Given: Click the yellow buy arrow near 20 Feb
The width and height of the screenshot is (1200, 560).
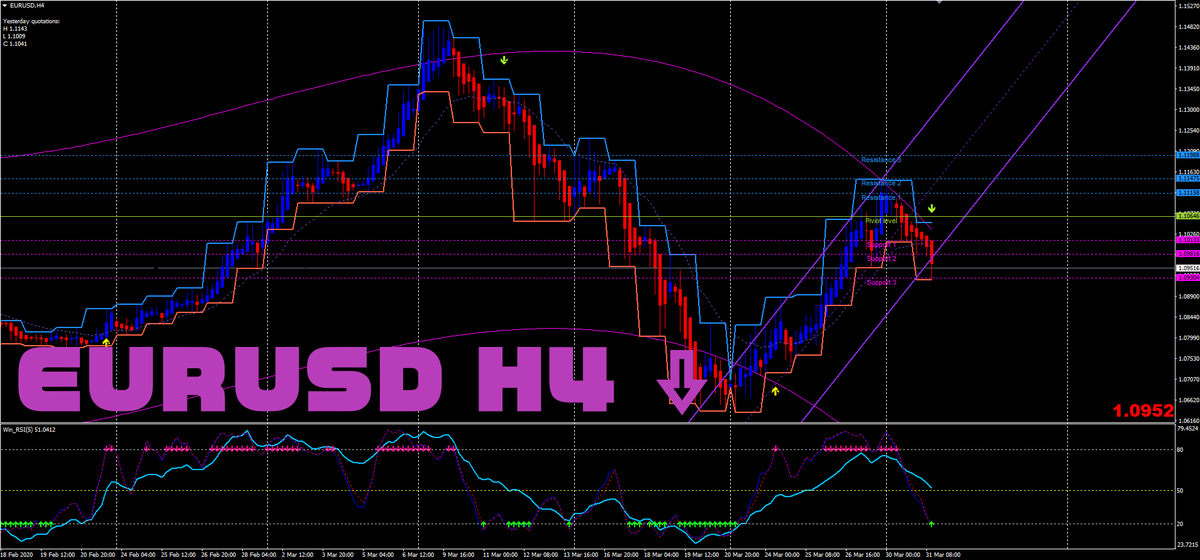Looking at the screenshot, I should pyautogui.click(x=107, y=343).
